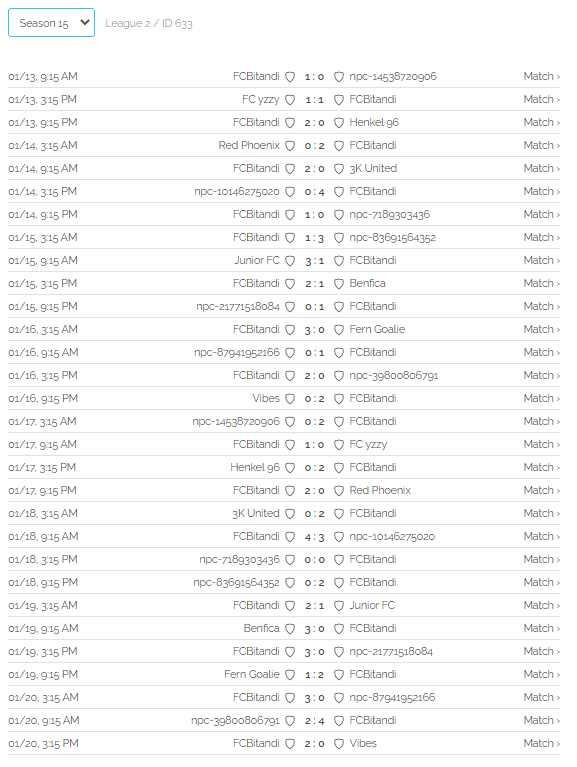View Match details for 01/20 3:15 PM
This screenshot has width=577, height=767.
click(541, 743)
